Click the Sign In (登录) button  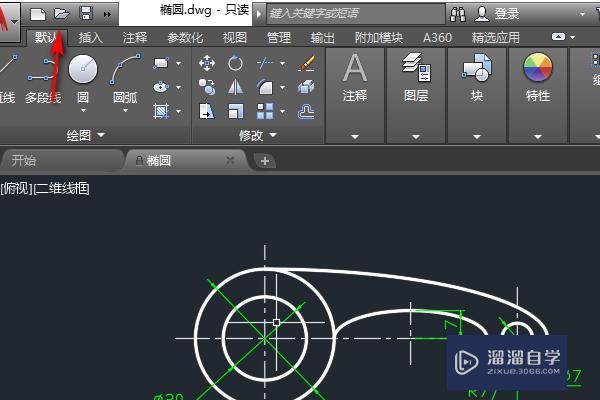[497, 14]
